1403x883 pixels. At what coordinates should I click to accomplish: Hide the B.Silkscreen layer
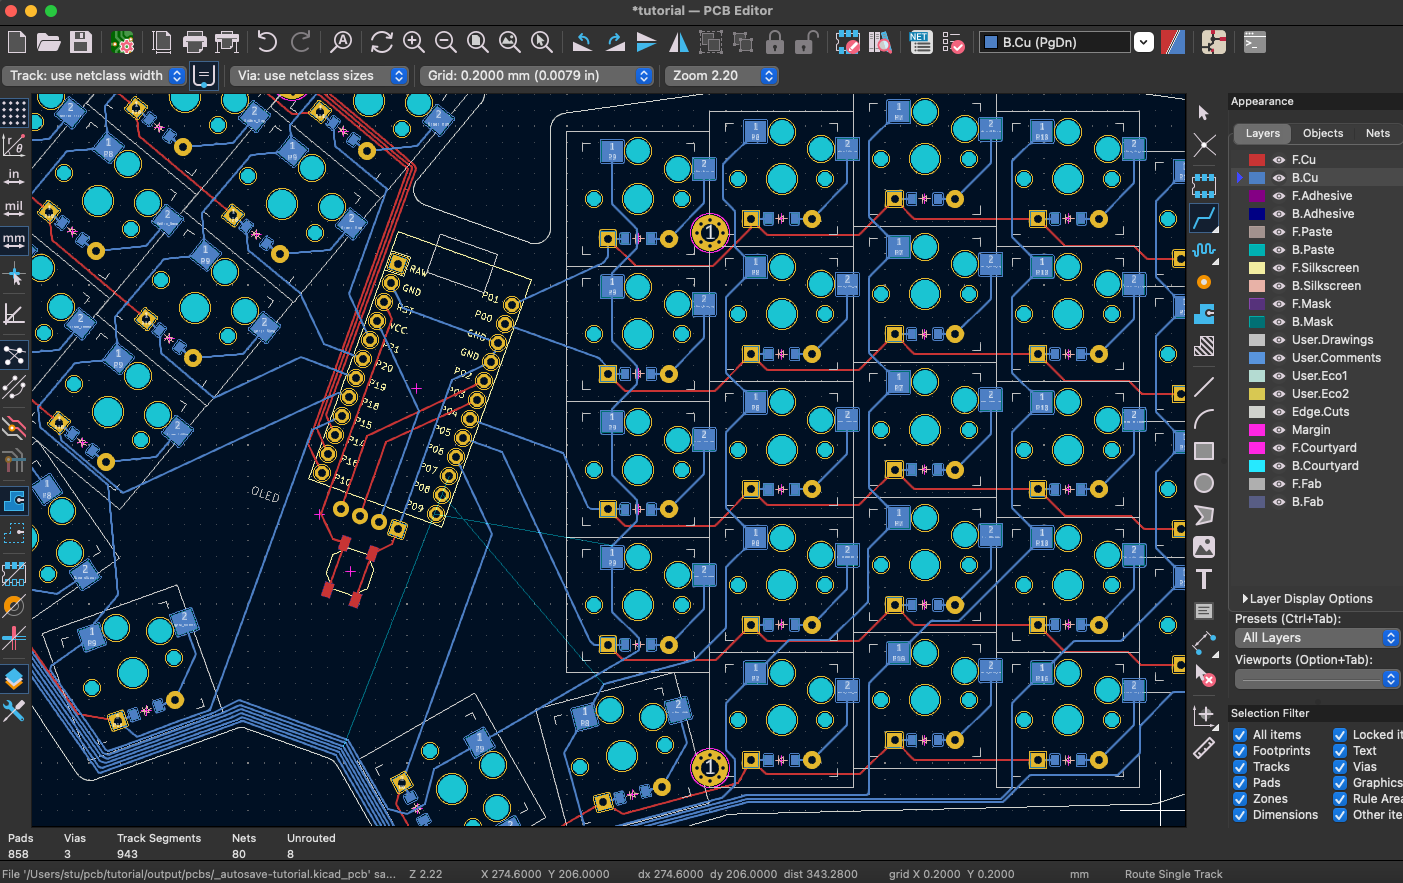click(1279, 285)
